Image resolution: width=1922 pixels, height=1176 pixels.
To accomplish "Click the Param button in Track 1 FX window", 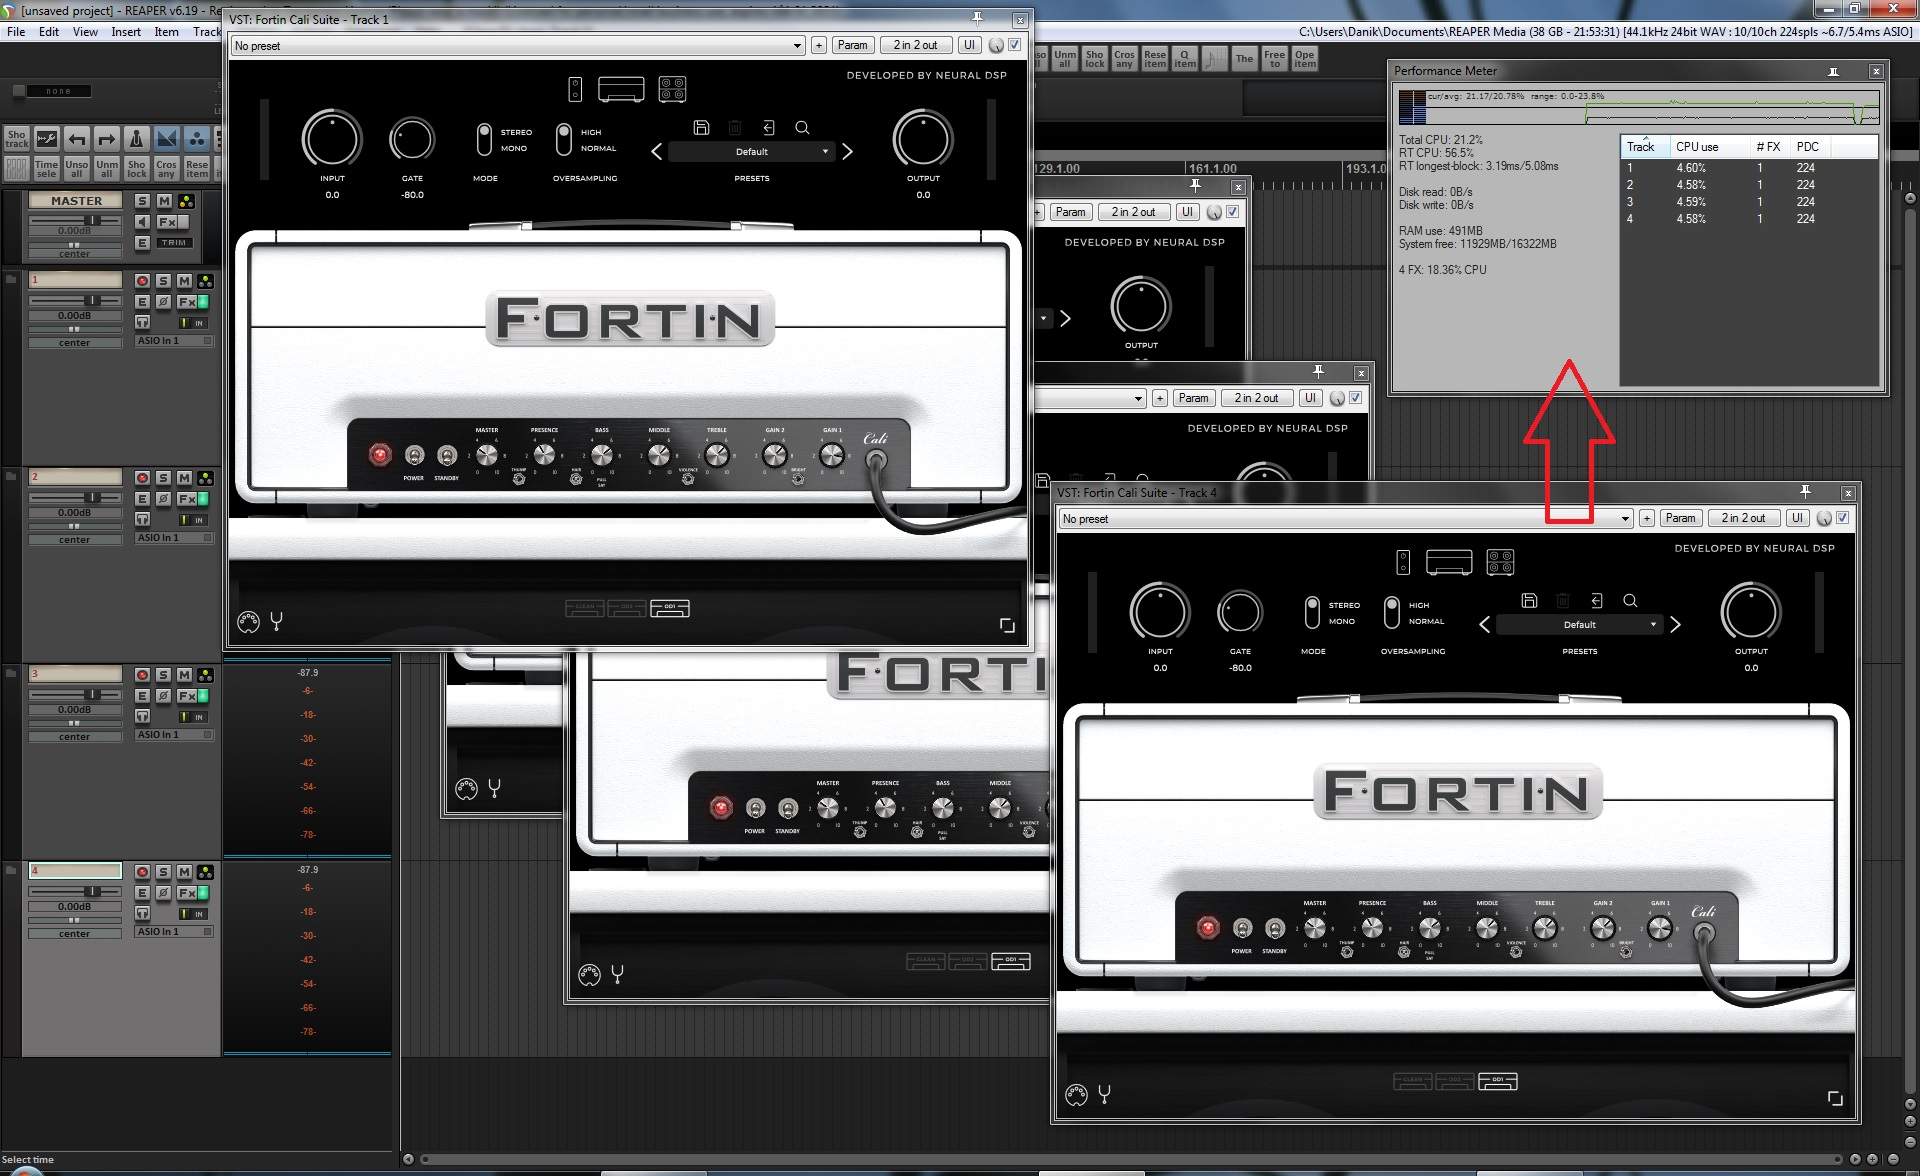I will pos(852,45).
